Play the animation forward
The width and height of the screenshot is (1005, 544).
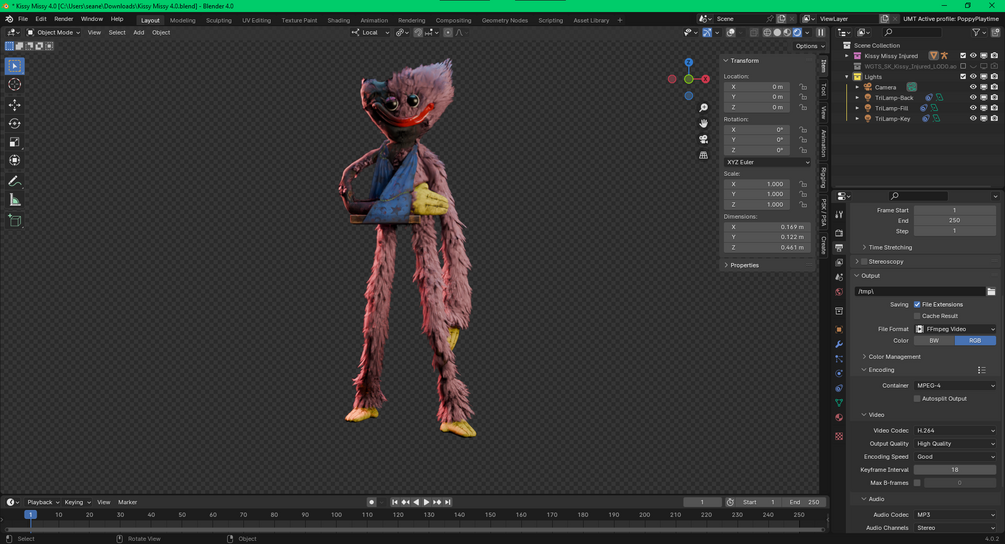426,502
